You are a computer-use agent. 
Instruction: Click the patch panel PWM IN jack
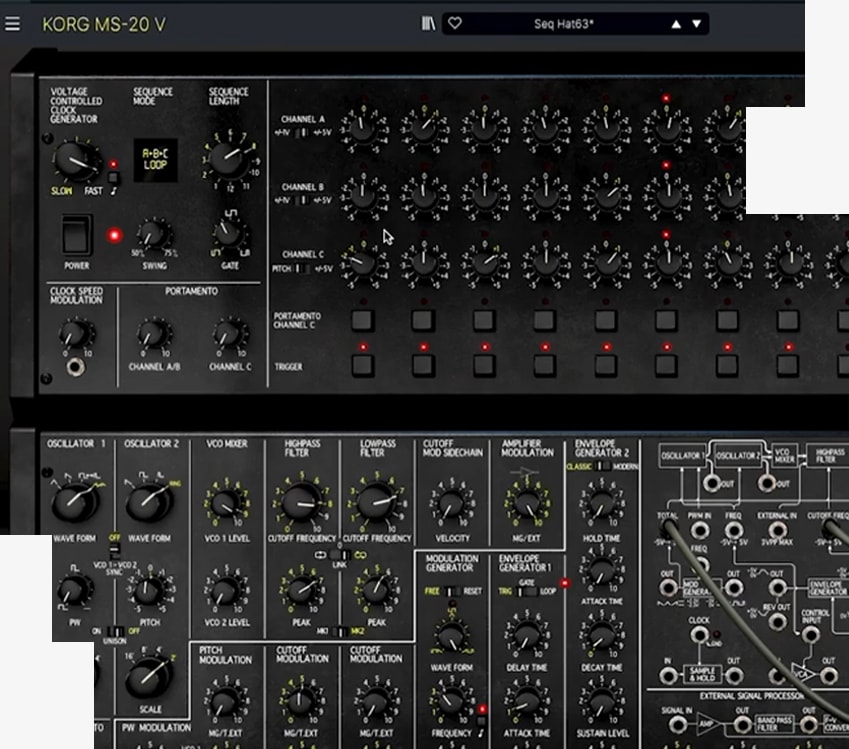[x=700, y=531]
